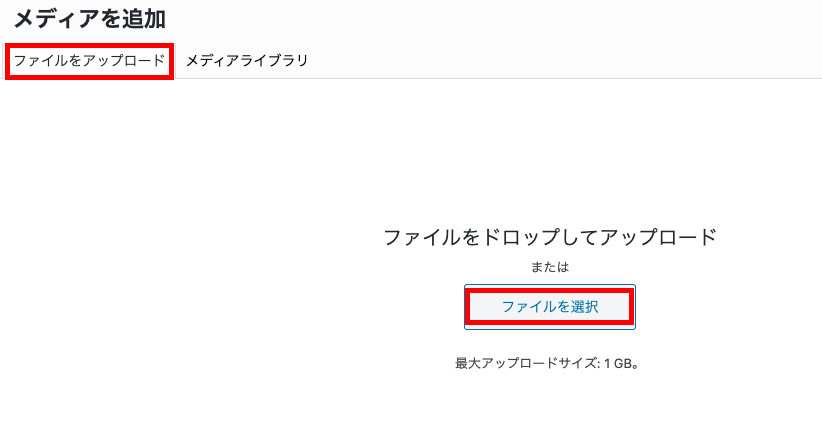Click the Add Media dialog title
The height and width of the screenshot is (440, 822).
click(x=90, y=18)
